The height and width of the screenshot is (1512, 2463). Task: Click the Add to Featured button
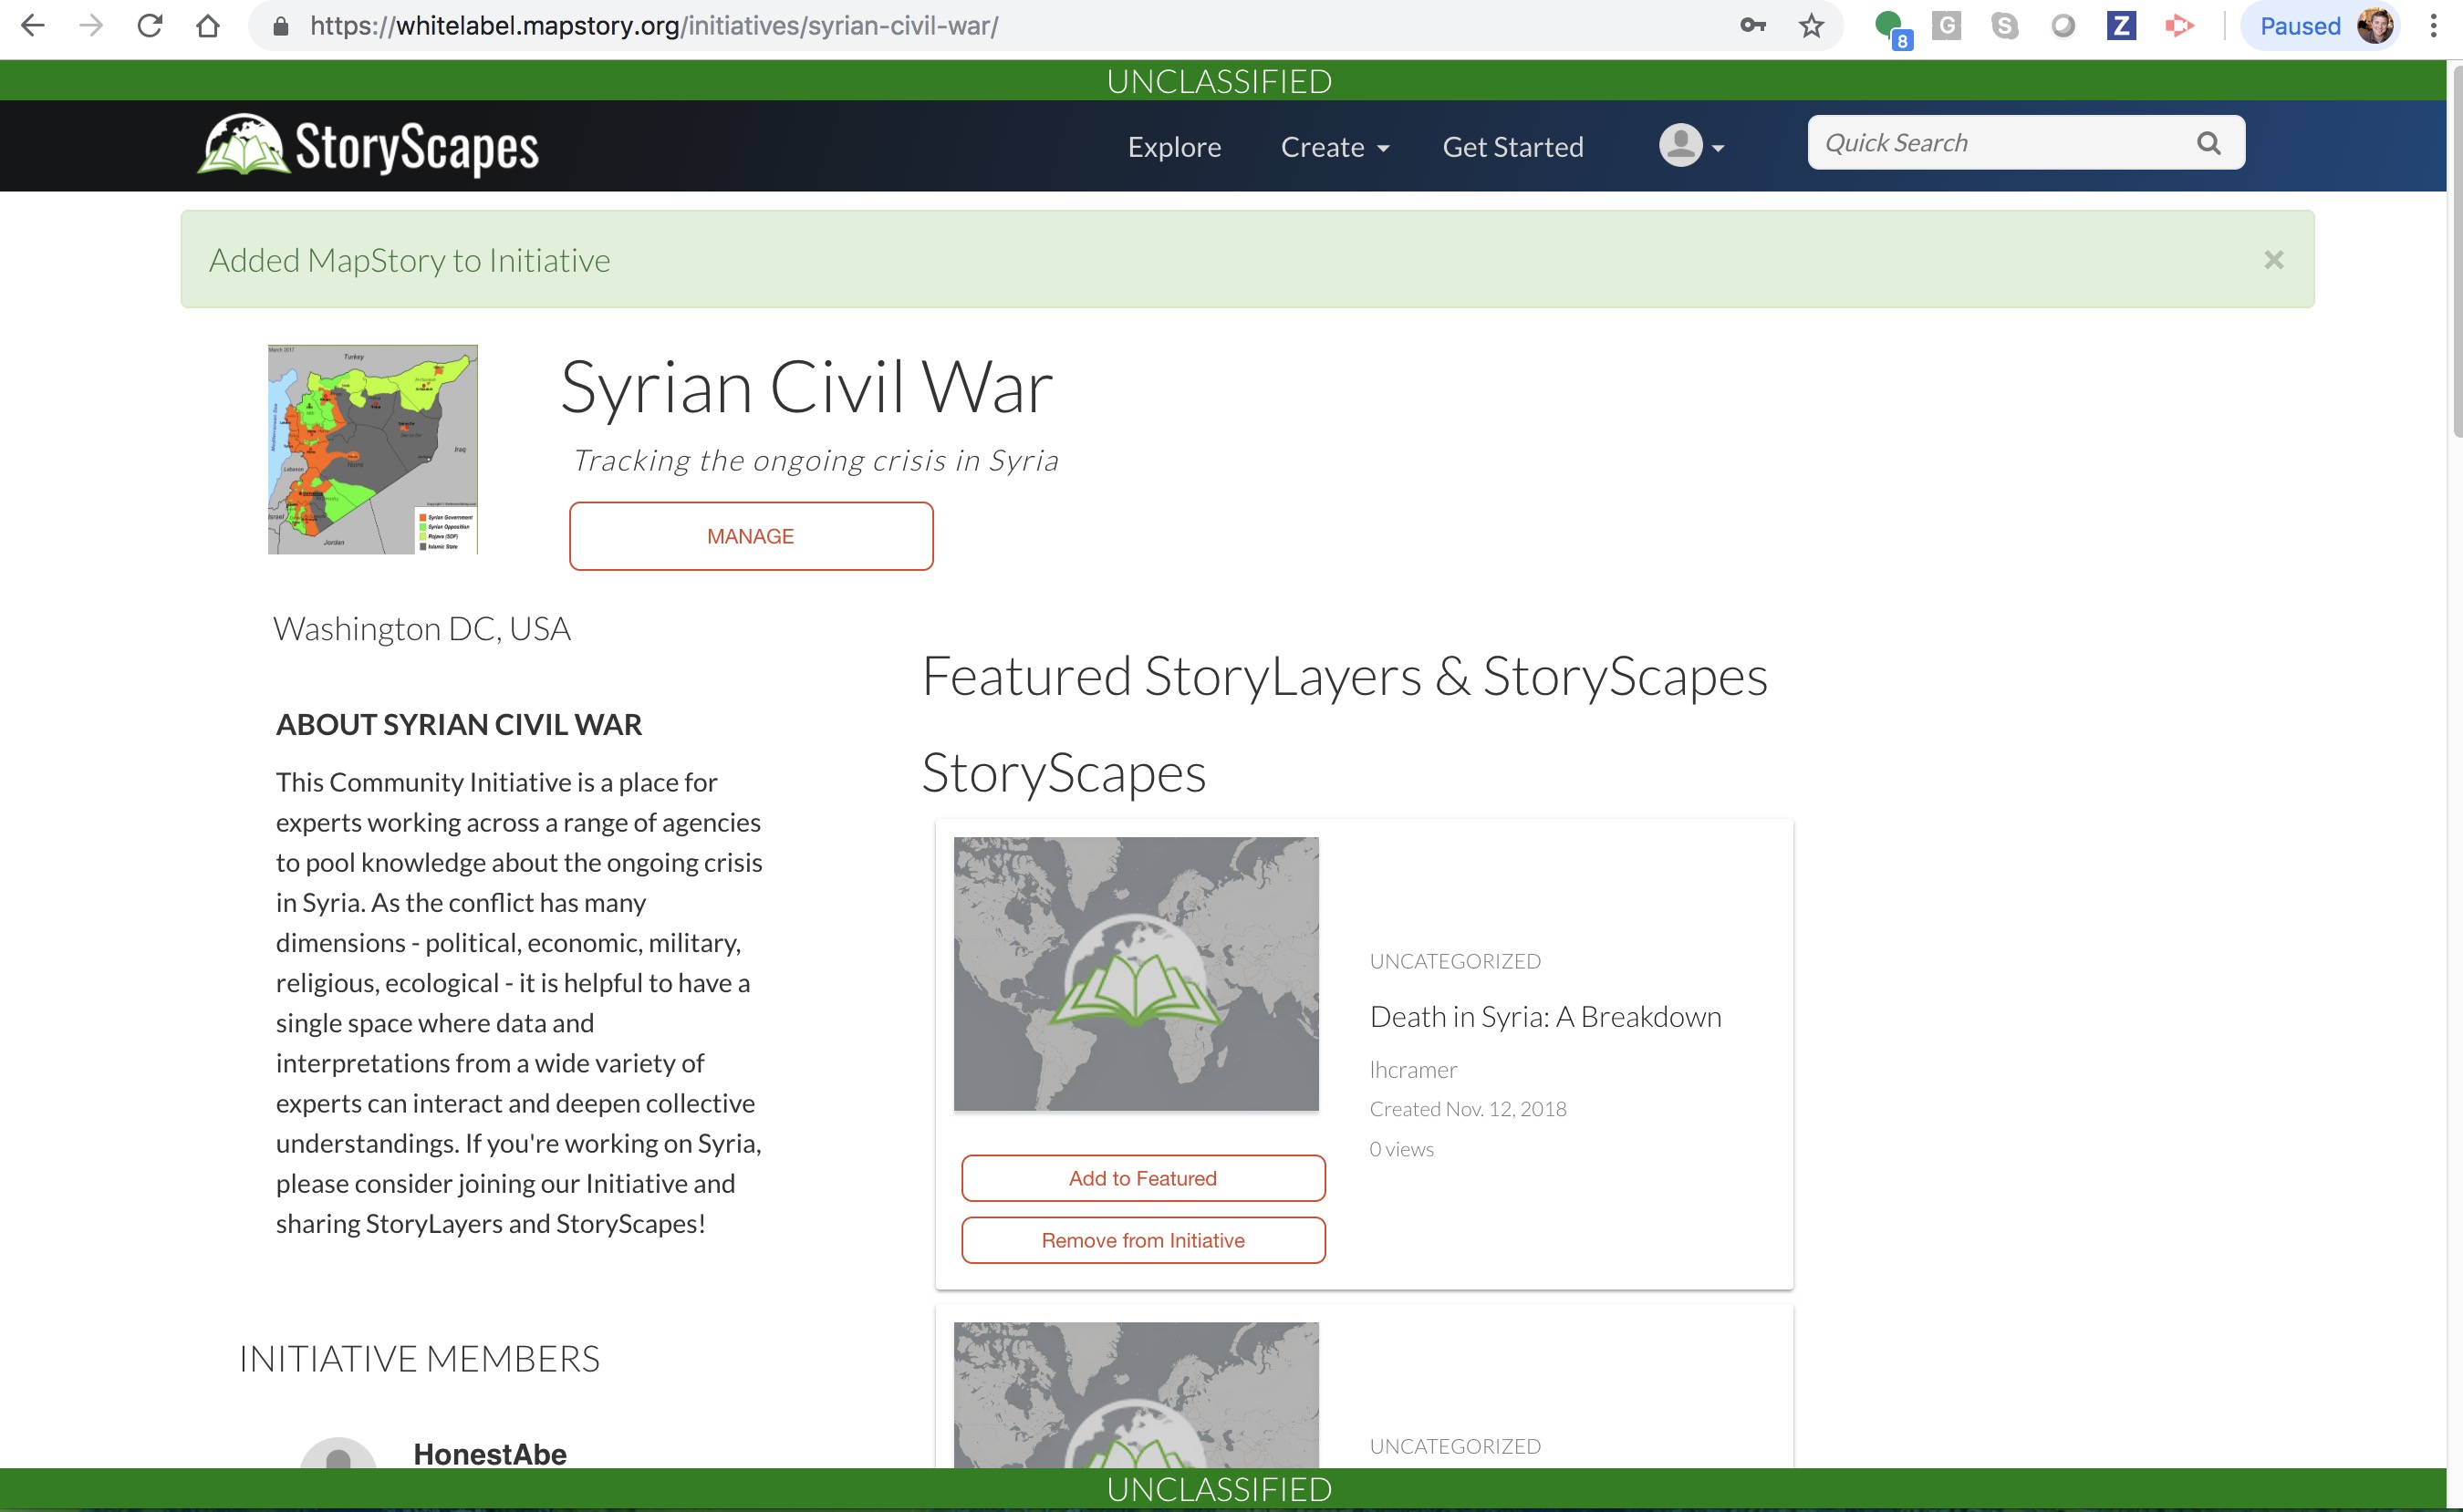(1143, 1178)
